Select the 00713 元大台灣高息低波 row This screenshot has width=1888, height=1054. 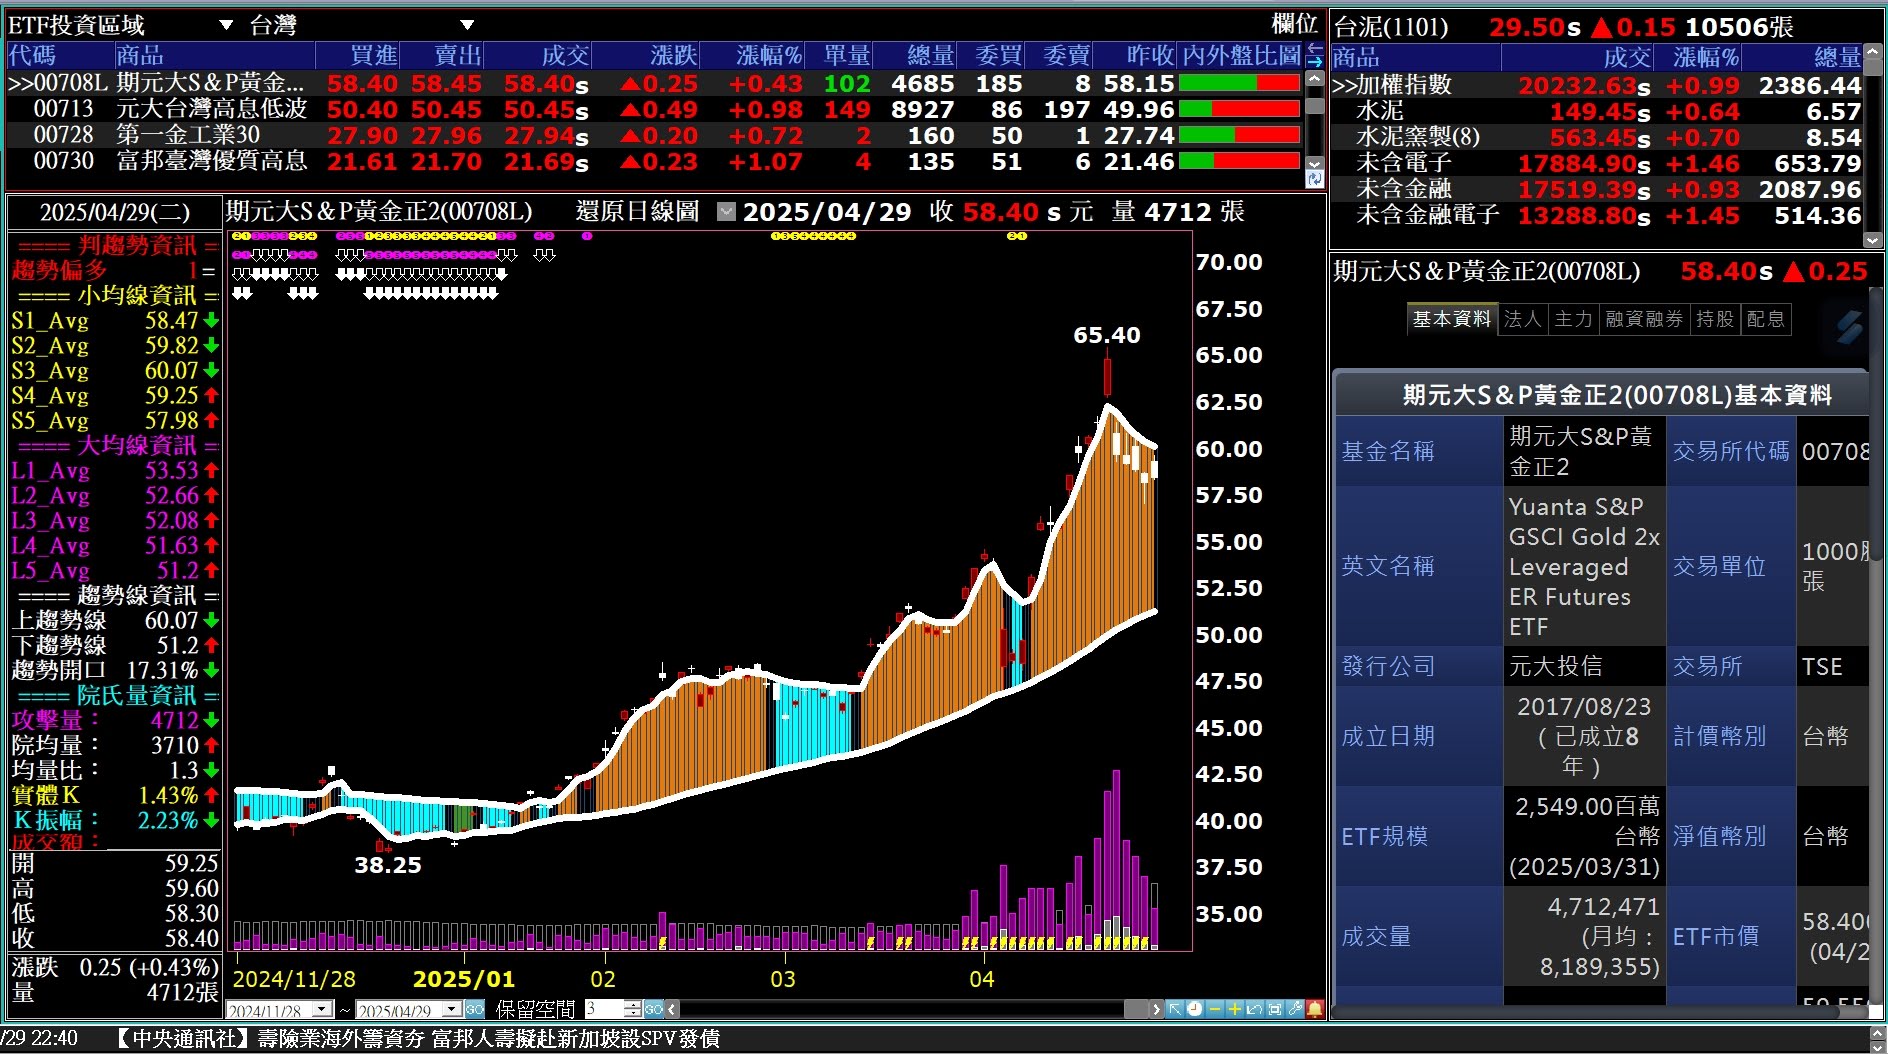[211, 109]
